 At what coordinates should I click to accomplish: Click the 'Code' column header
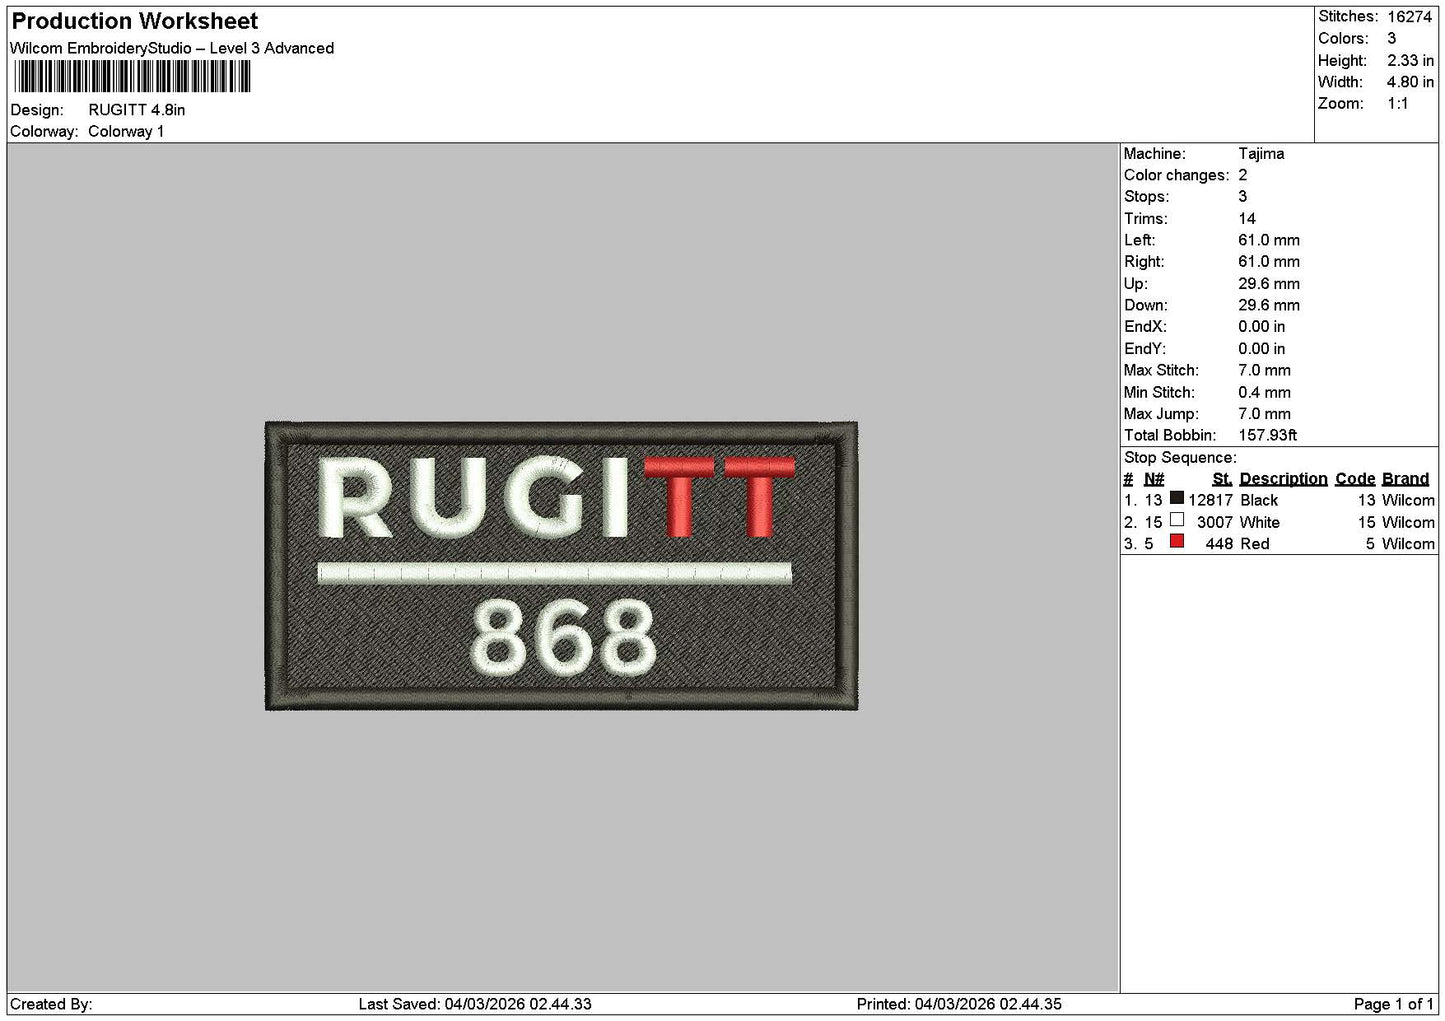(1355, 479)
